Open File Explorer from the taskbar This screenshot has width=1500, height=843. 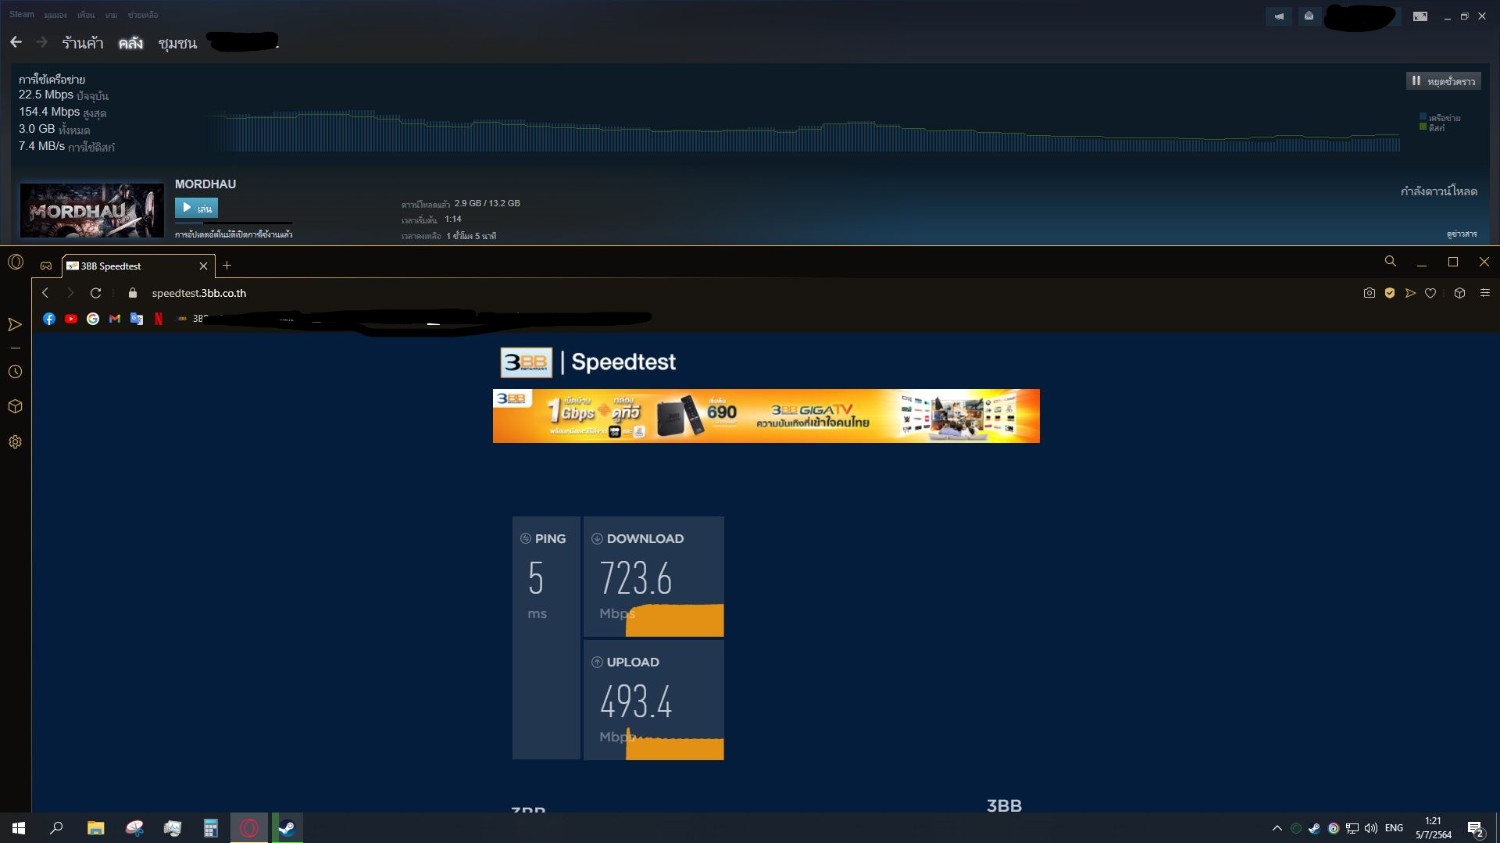click(x=96, y=828)
